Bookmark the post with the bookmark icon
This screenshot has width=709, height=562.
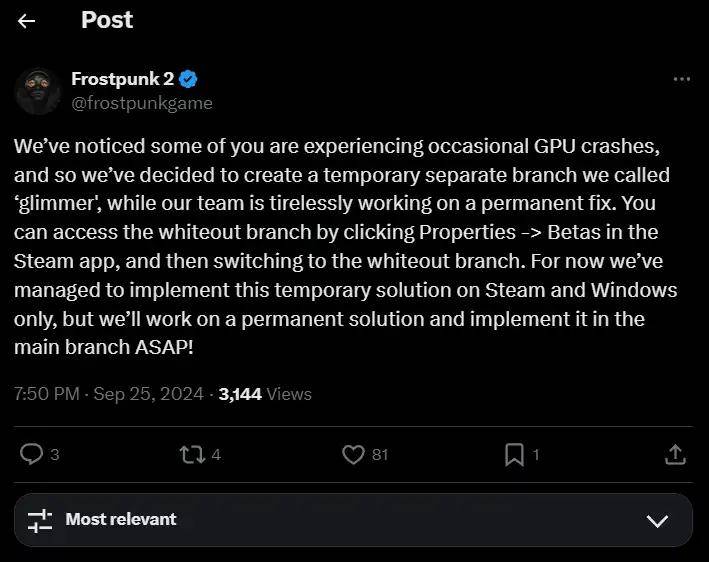tap(514, 454)
